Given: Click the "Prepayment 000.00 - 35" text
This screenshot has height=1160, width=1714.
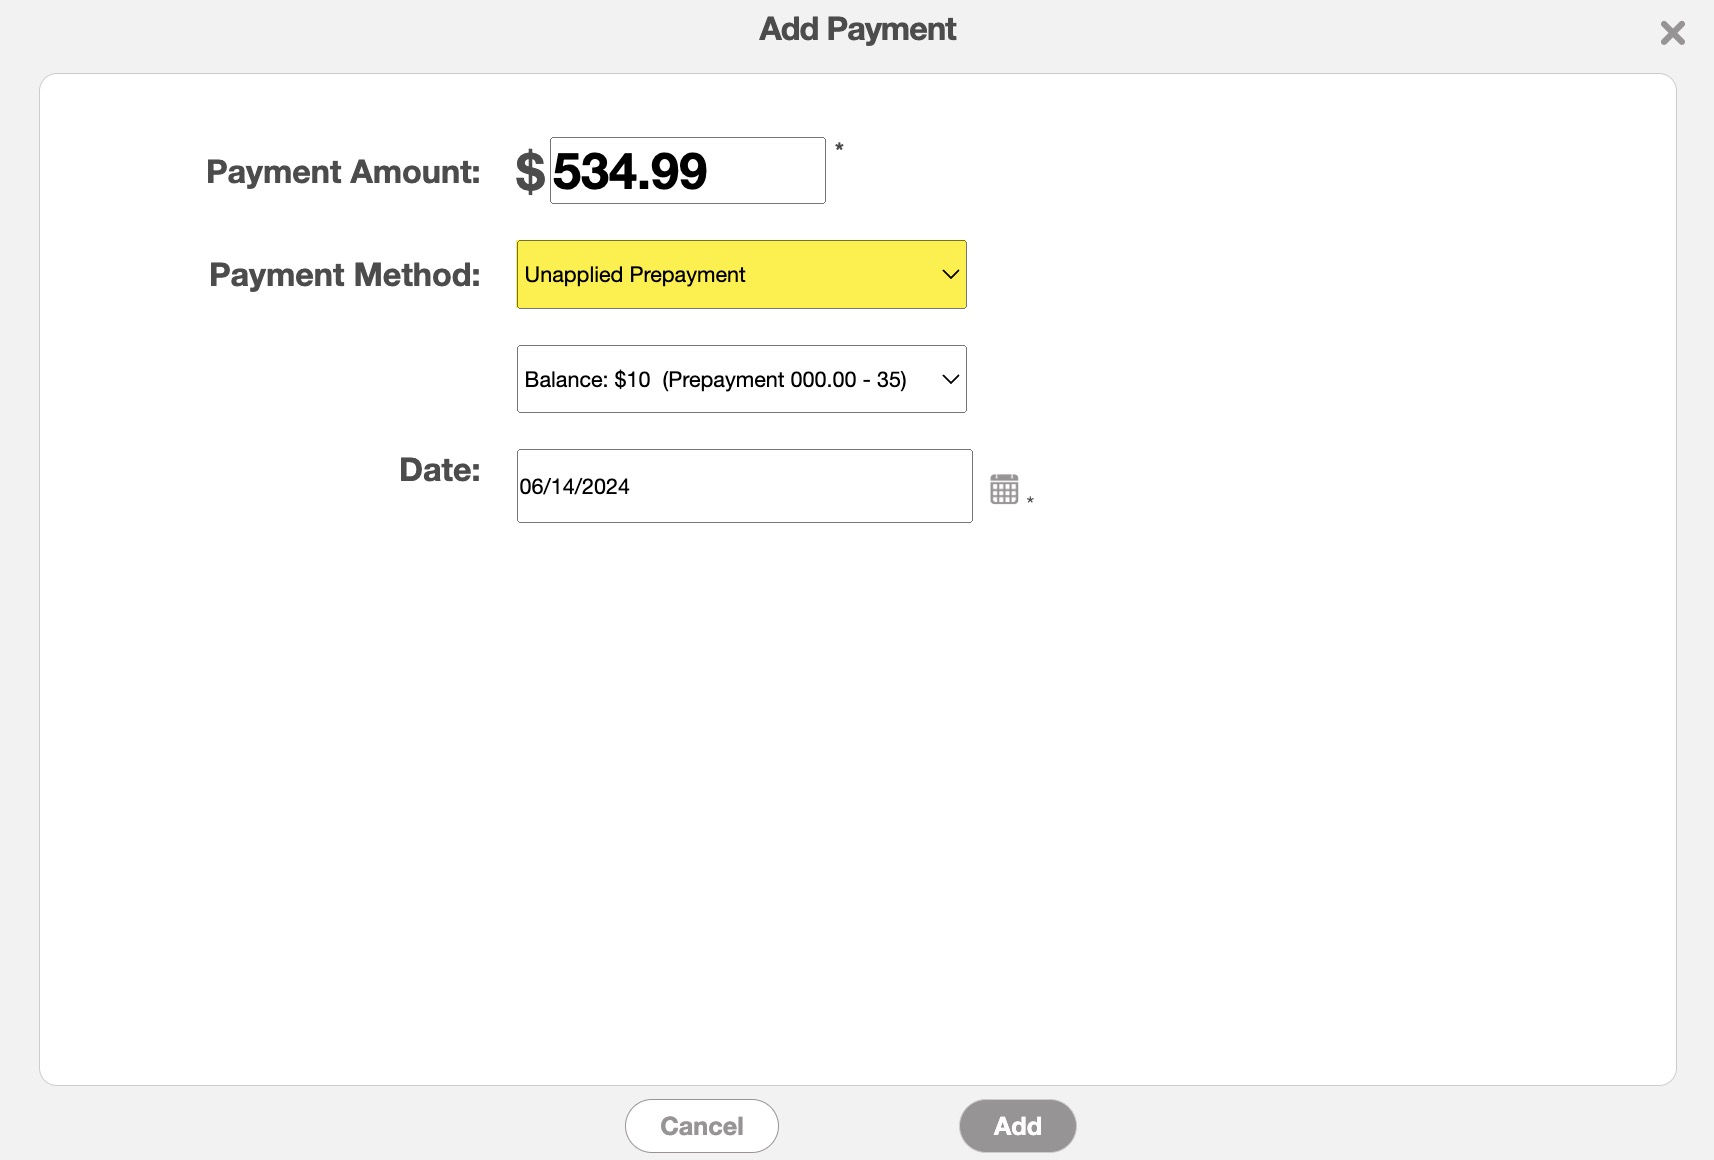Looking at the screenshot, I should coord(784,380).
